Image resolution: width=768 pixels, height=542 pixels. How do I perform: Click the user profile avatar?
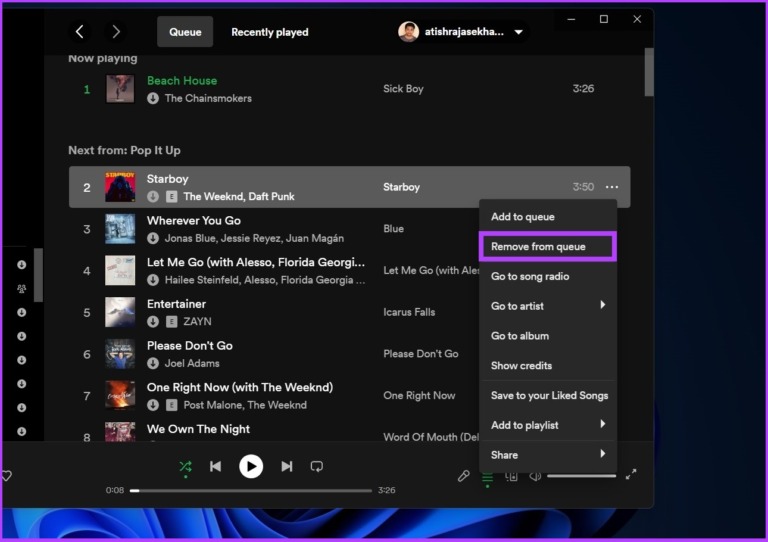click(408, 32)
